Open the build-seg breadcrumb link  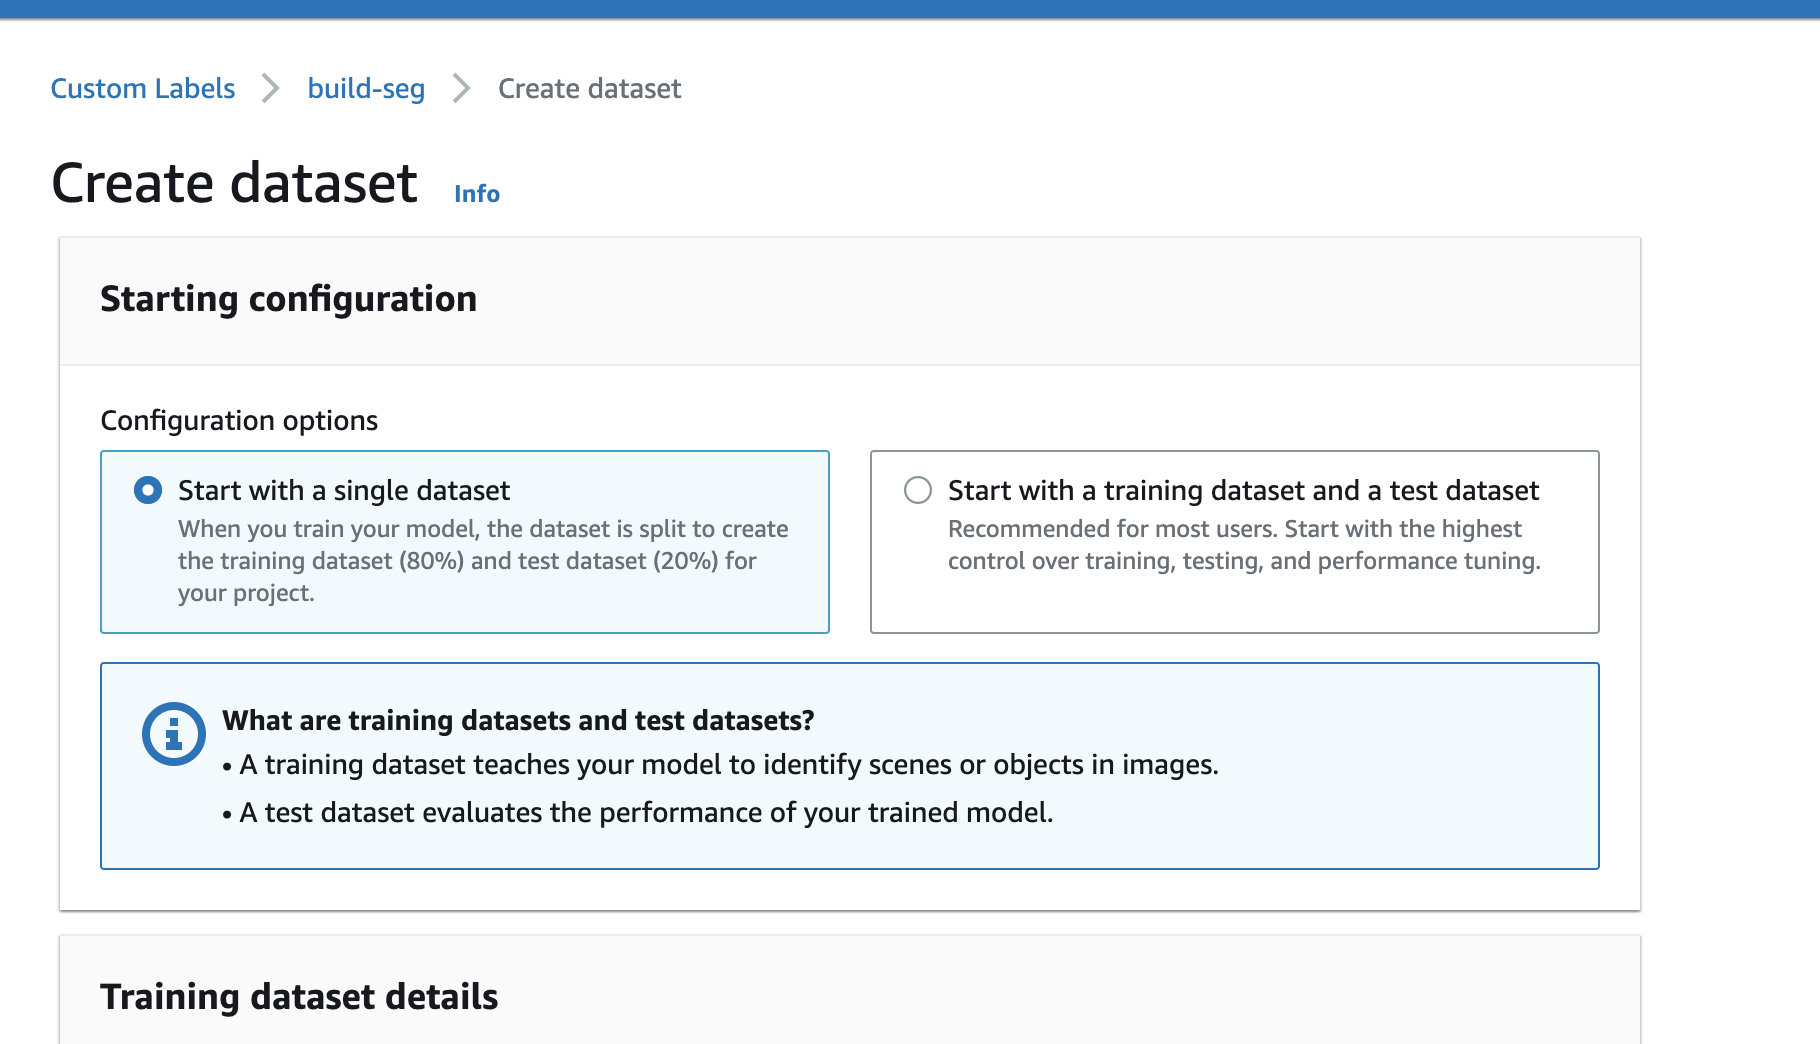366,89
